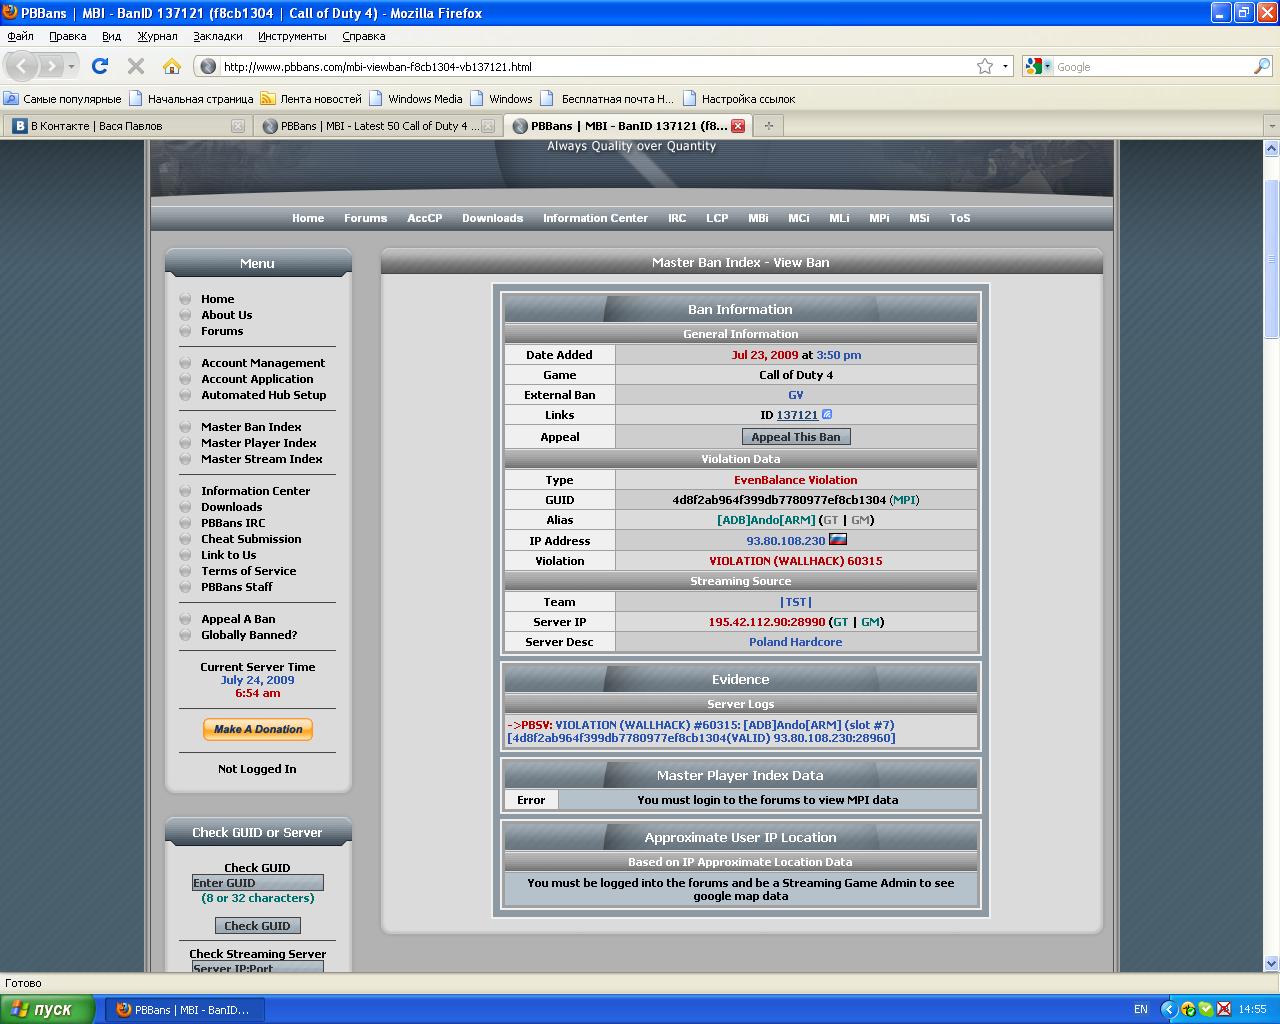Open the Master Ban Index menu link
This screenshot has height=1024, width=1280.
[251, 427]
